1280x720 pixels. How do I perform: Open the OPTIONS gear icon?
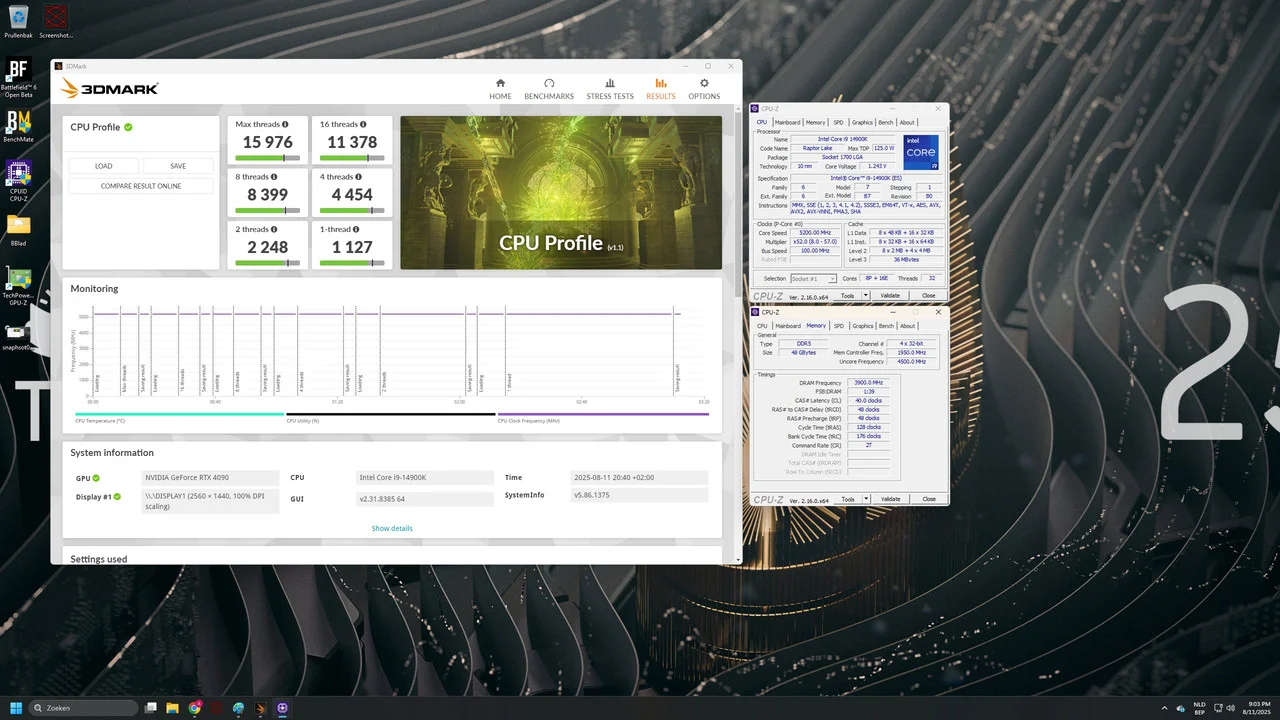(x=704, y=84)
